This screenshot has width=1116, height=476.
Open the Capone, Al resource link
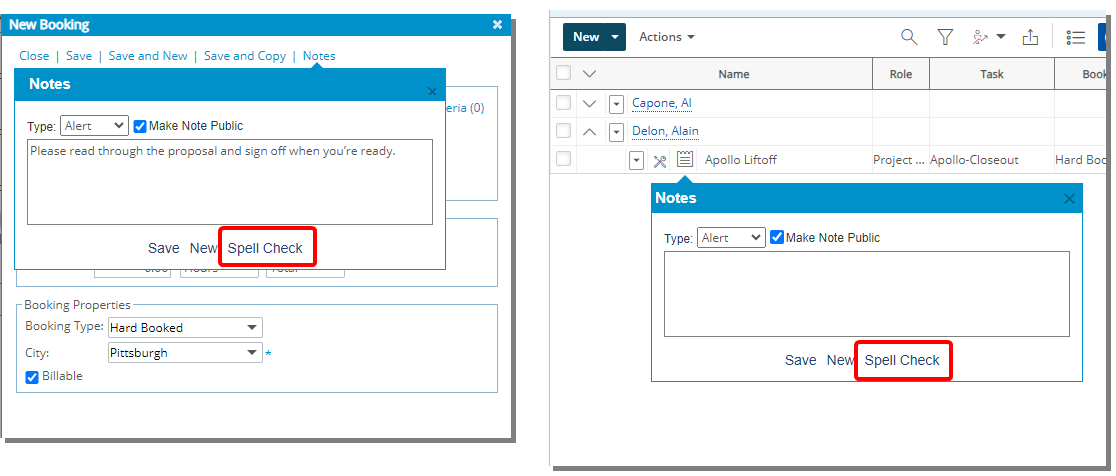point(662,103)
